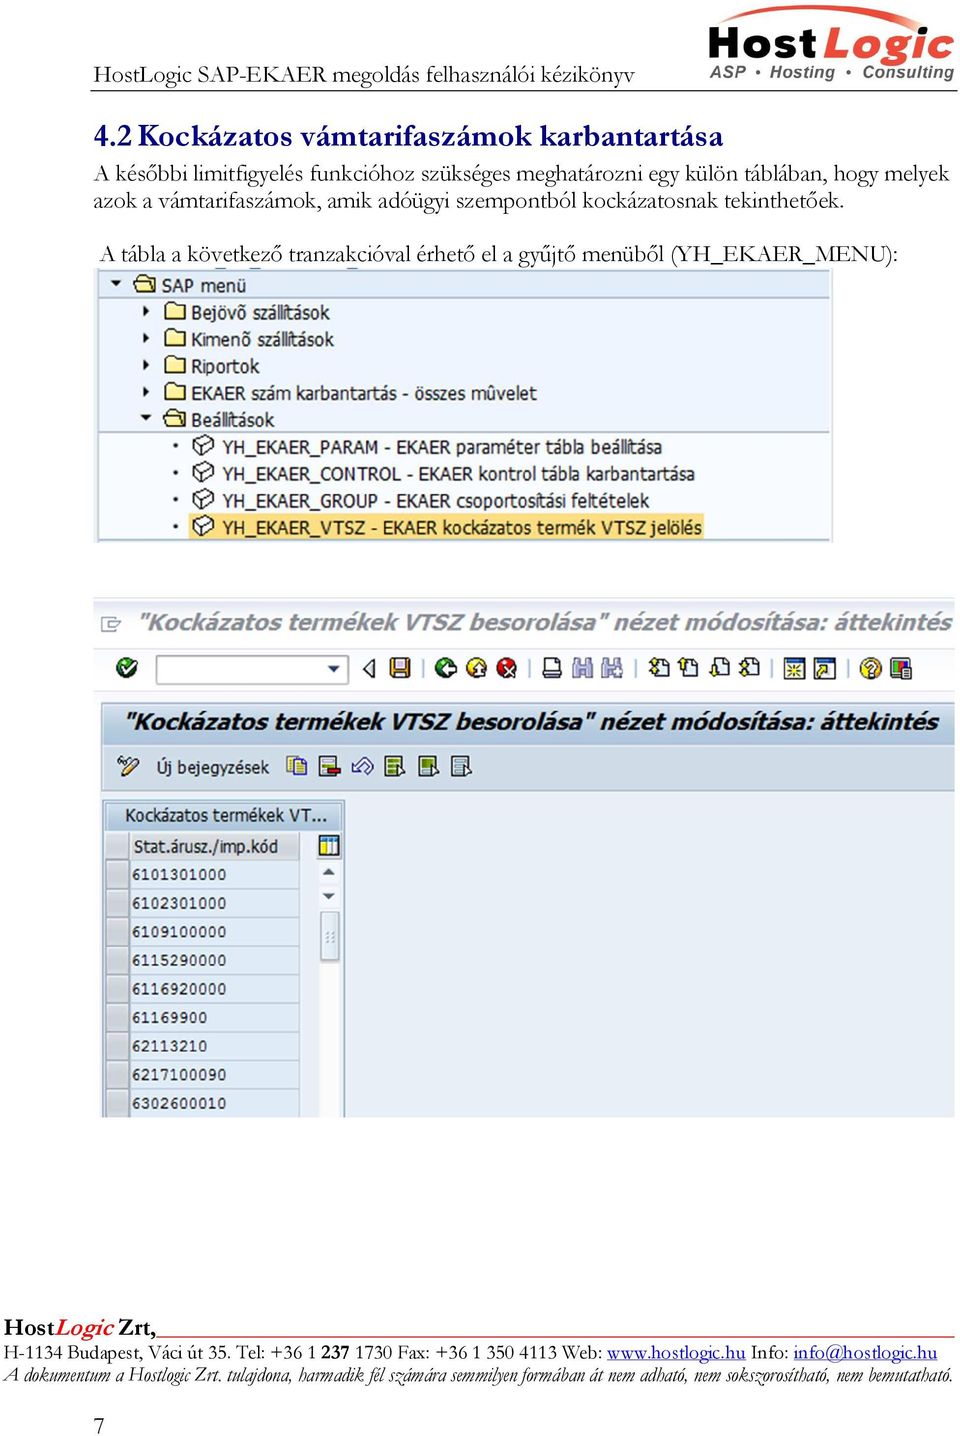The height and width of the screenshot is (1436, 960).
Task: Click the table scroll up arrow
Action: click(x=329, y=873)
